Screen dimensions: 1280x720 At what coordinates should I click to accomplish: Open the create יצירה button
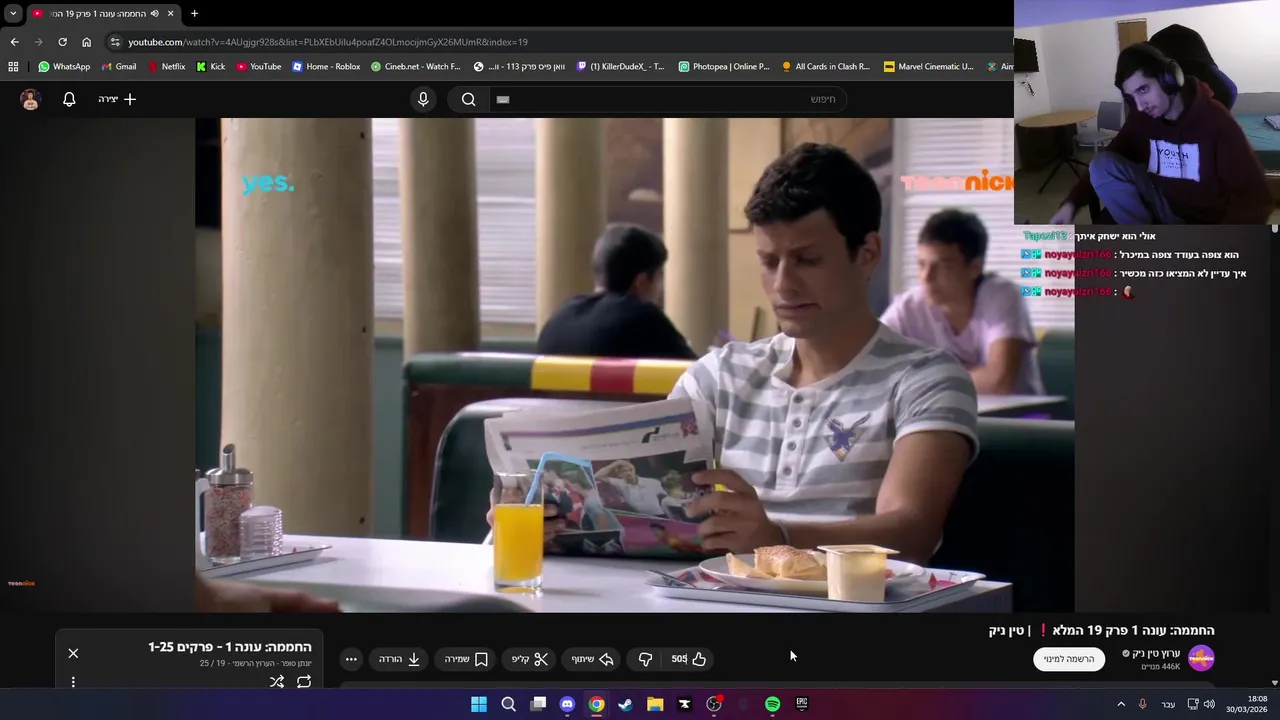click(x=117, y=99)
